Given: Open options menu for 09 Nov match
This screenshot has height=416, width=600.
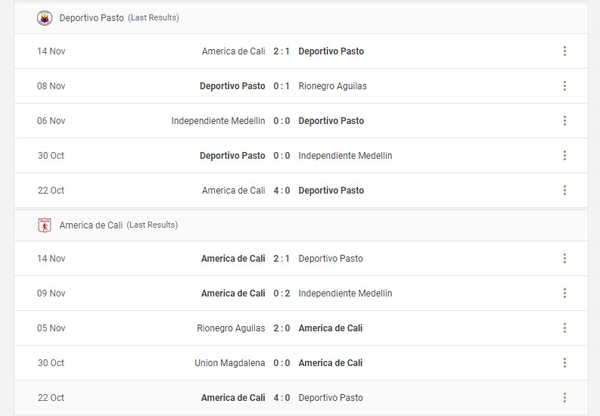Looking at the screenshot, I should (x=565, y=293).
